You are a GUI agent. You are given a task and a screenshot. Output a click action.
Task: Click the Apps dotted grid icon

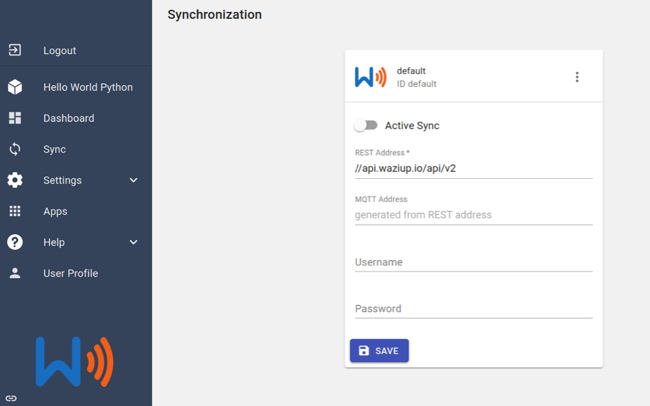coord(15,211)
